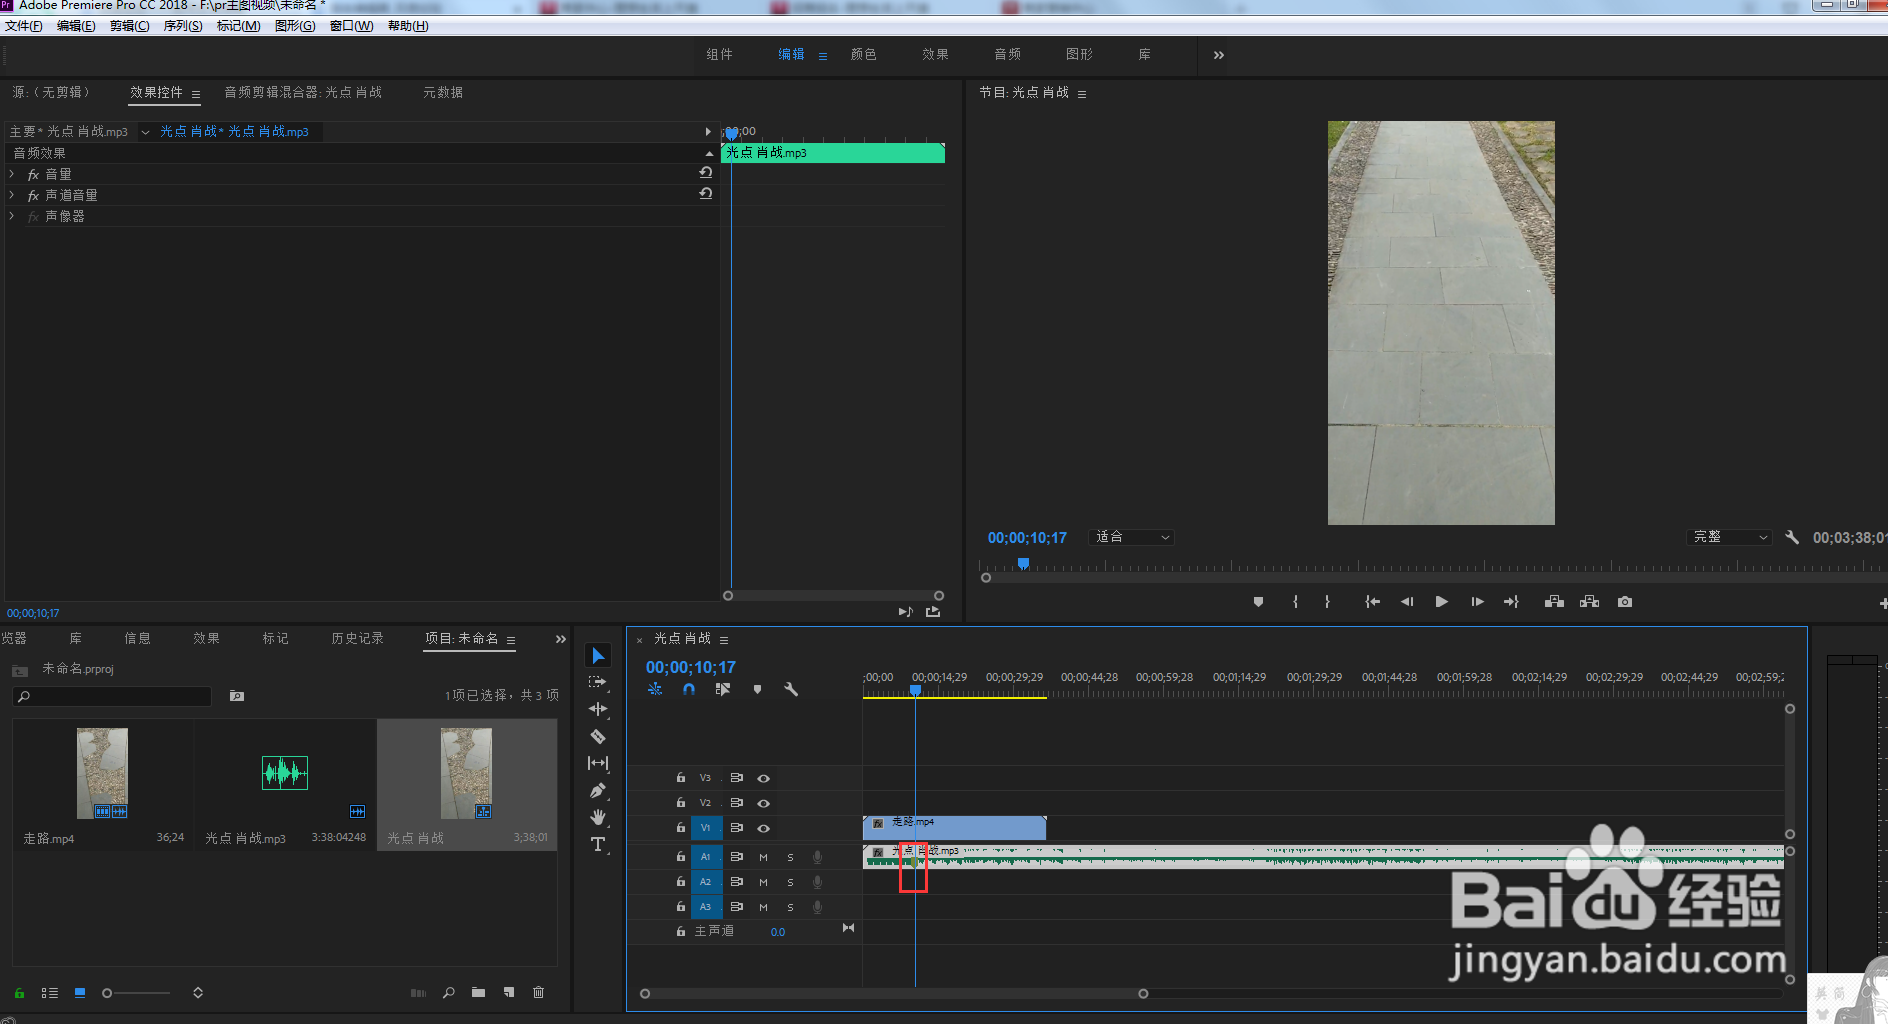This screenshot has width=1888, height=1024.
Task: Toggle snap magnet in the timeline
Action: tap(689, 689)
